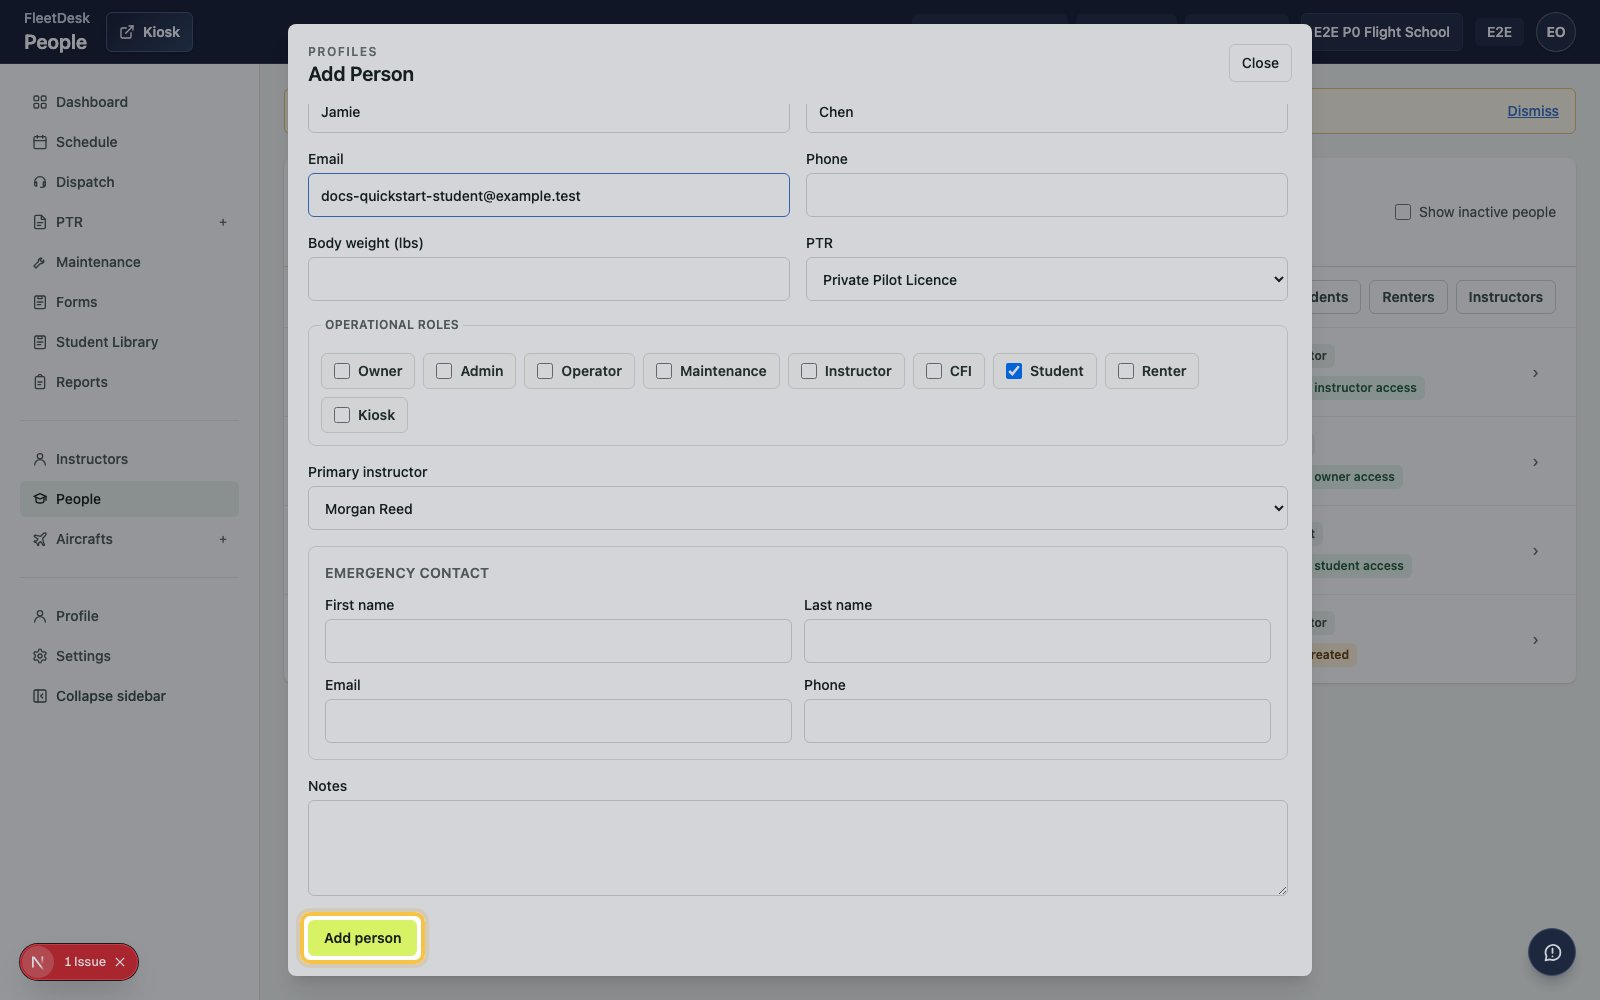Viewport: 1600px width, 1000px height.
Task: Check the Operator role checkbox
Action: [x=545, y=371]
